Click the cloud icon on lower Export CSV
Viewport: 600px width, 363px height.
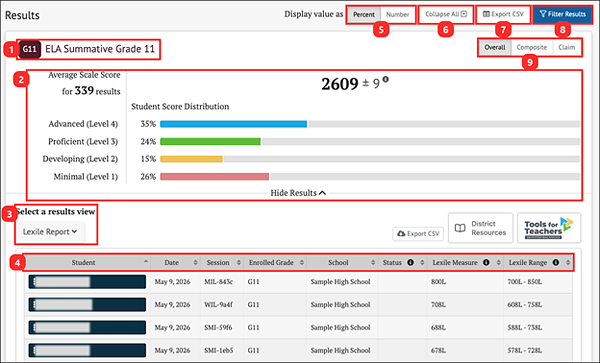pos(401,233)
